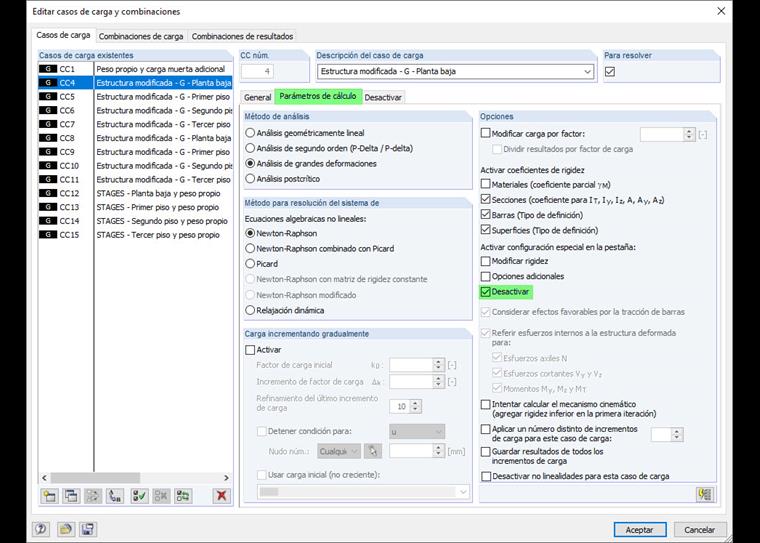This screenshot has height=543, width=760.
Task: Open the General sub-tab
Action: (x=257, y=97)
